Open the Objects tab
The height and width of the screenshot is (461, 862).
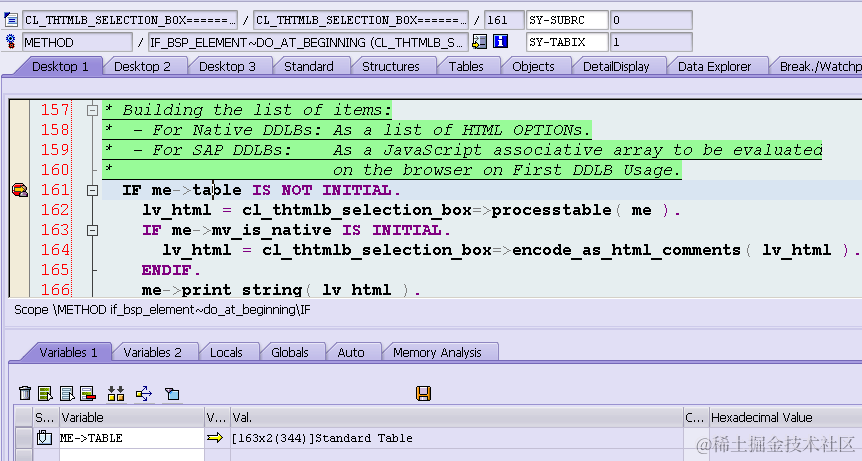pos(533,66)
